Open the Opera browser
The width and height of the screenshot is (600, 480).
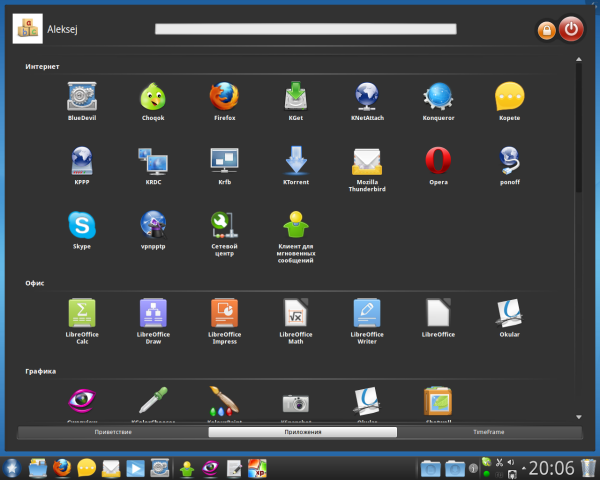click(x=438, y=165)
